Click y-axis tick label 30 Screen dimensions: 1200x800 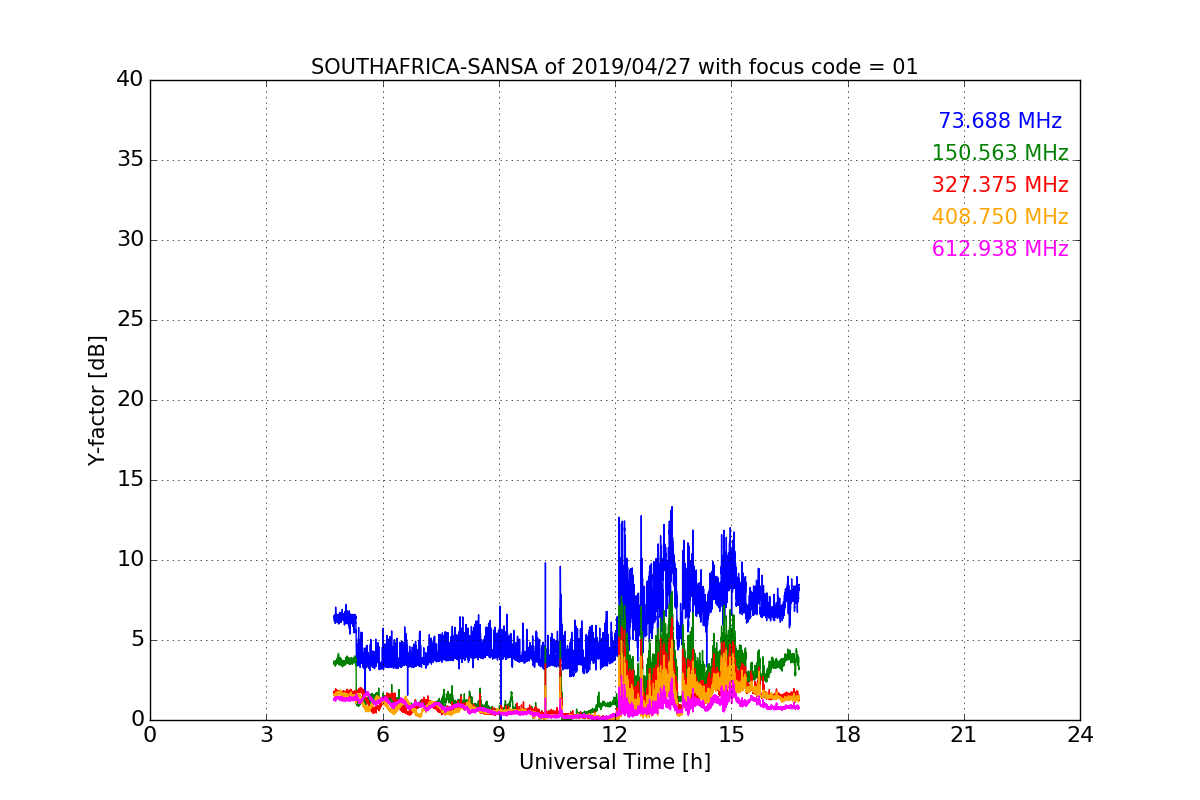[x=130, y=240]
